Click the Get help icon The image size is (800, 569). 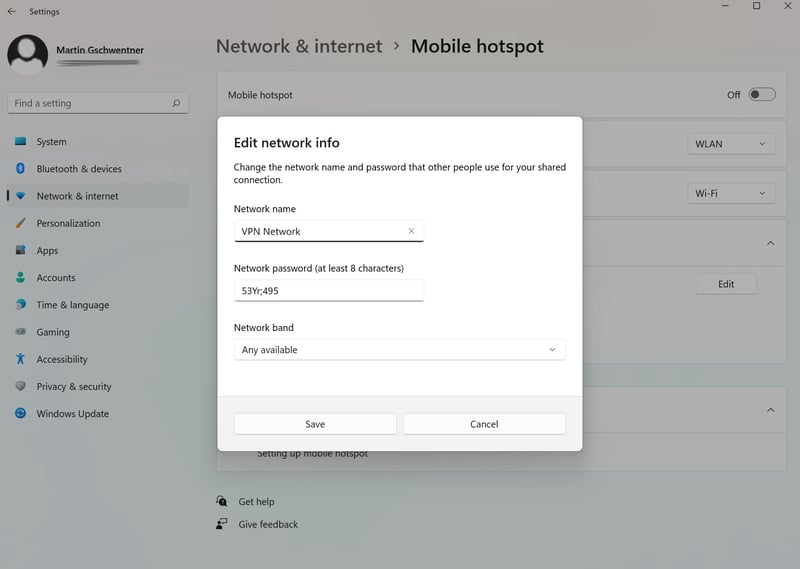point(221,501)
